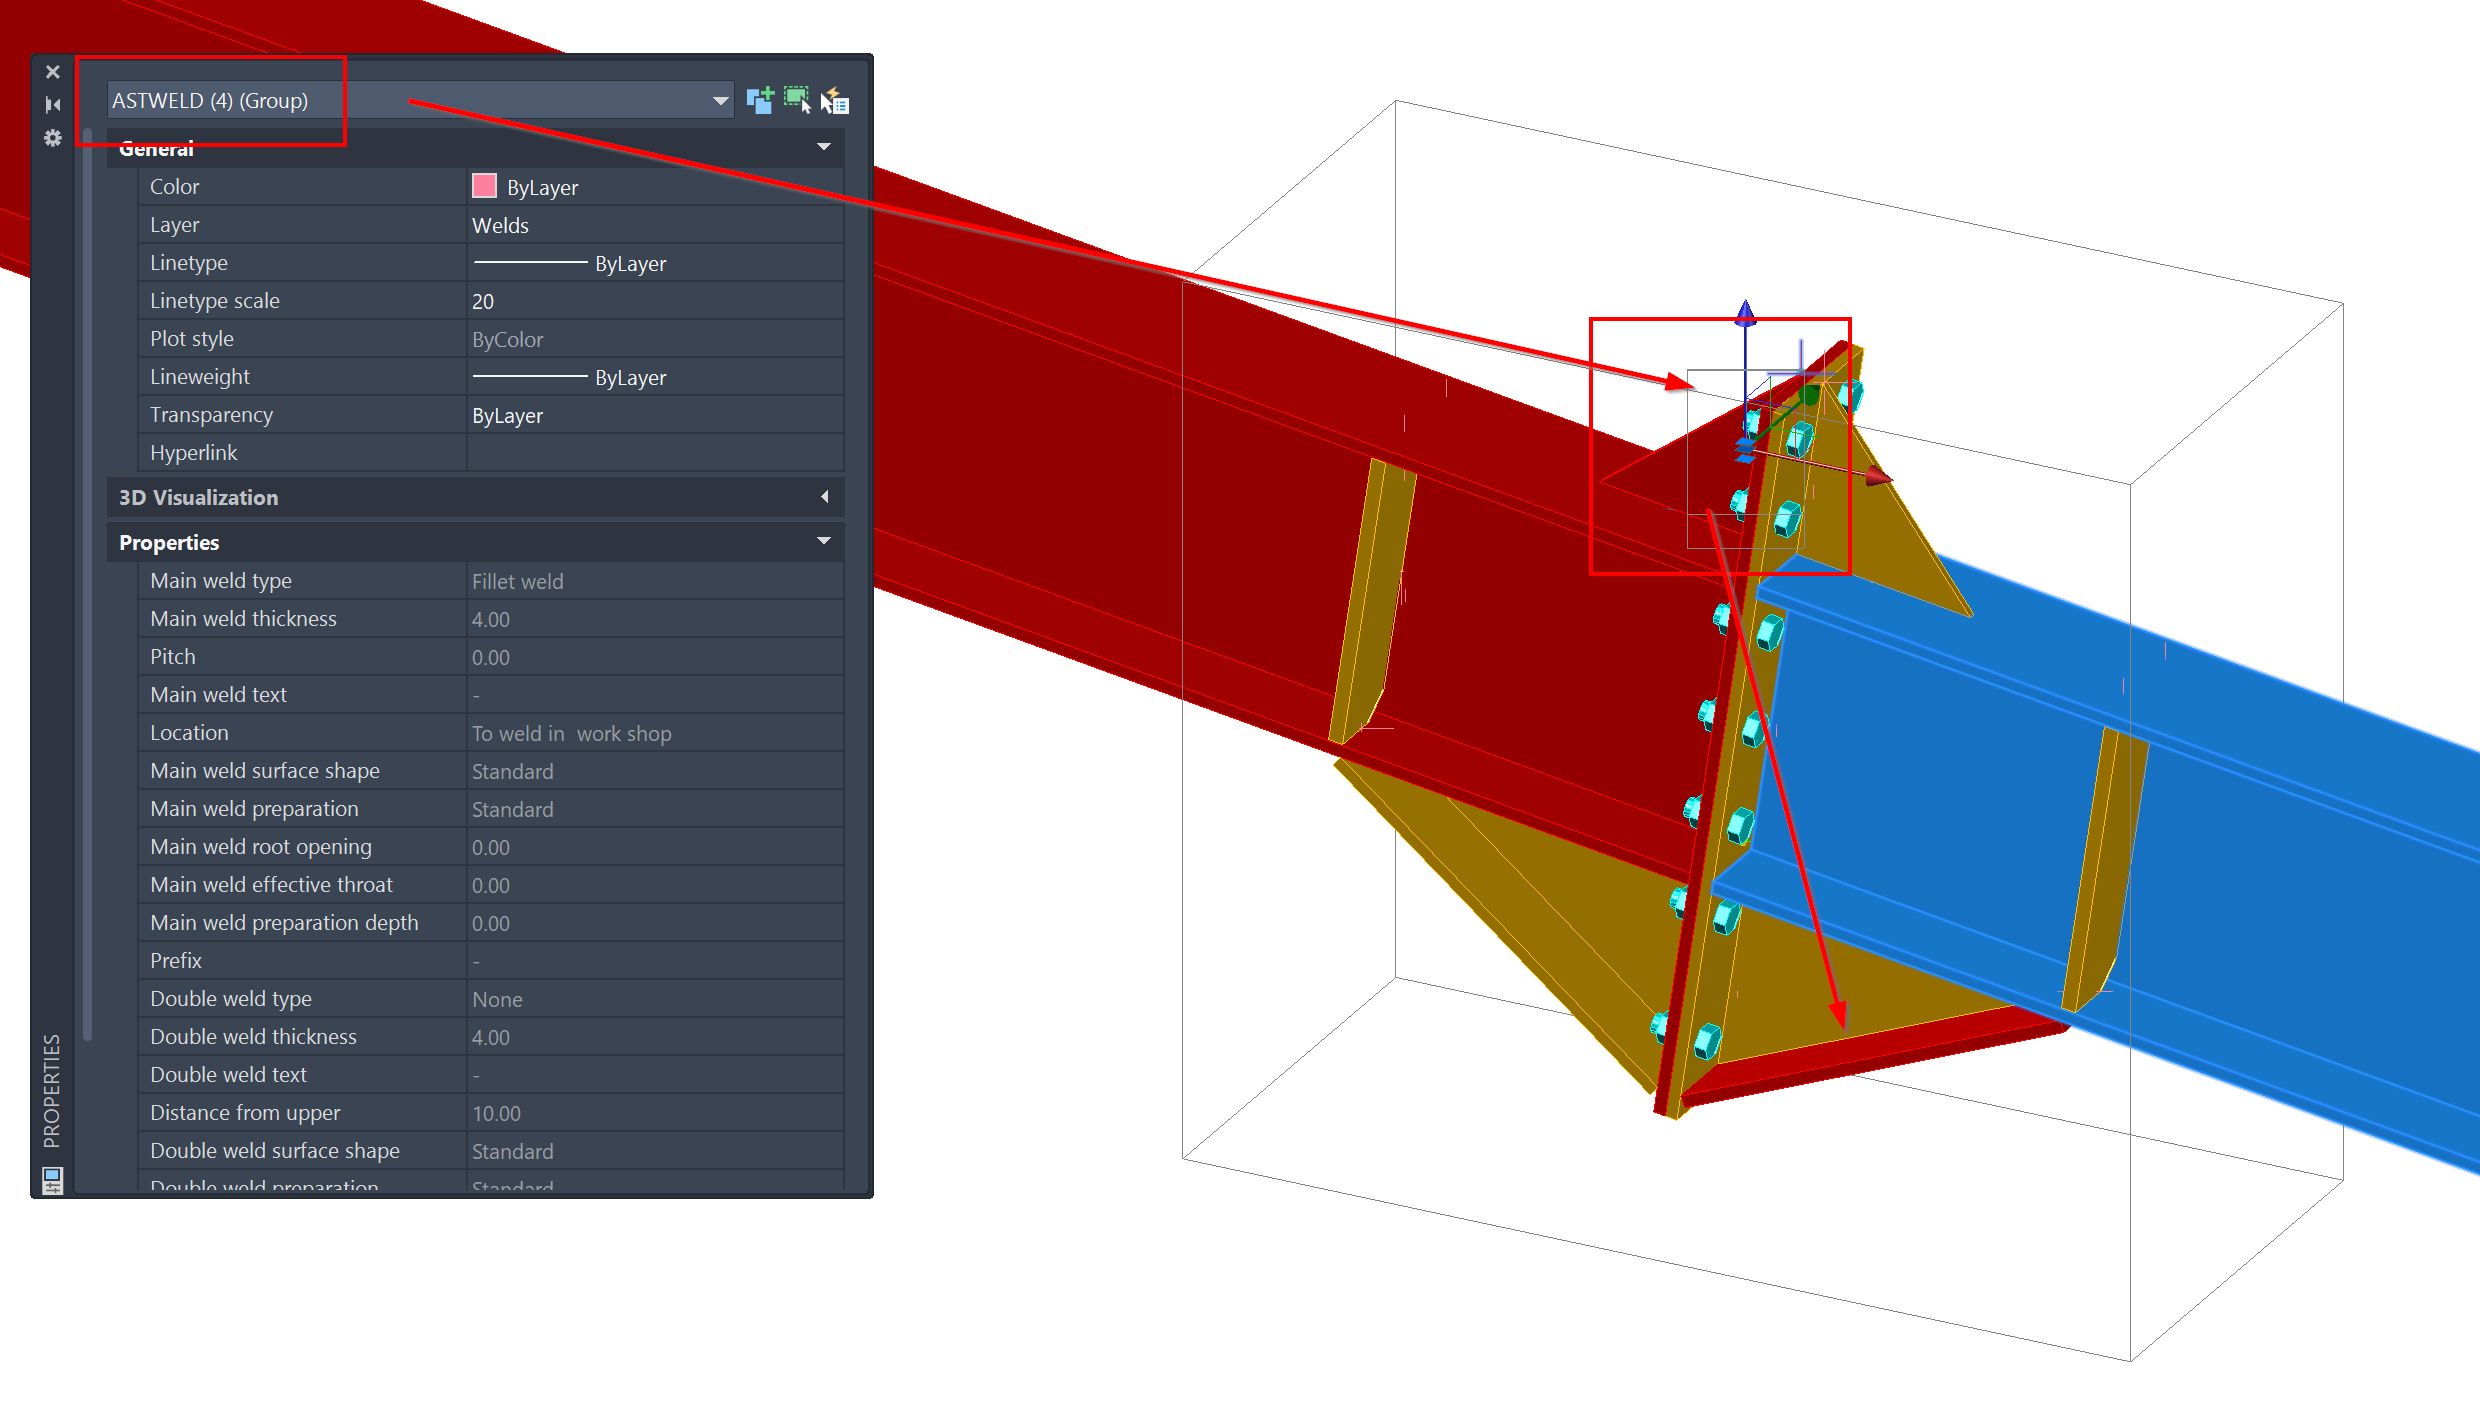This screenshot has height=1424, width=2480.
Task: Toggle the PICKADD system variable icon
Action: [761, 99]
